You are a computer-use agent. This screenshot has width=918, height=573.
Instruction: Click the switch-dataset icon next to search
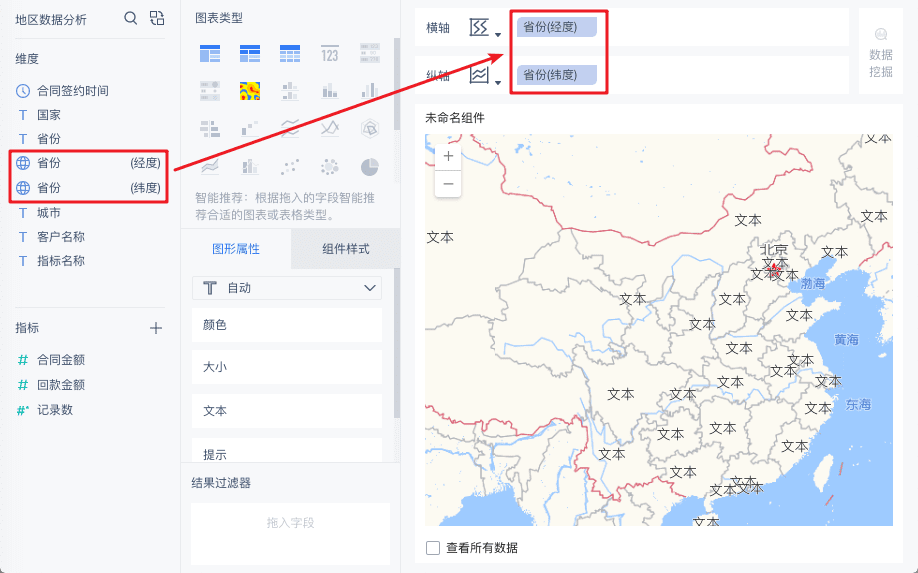tap(156, 18)
